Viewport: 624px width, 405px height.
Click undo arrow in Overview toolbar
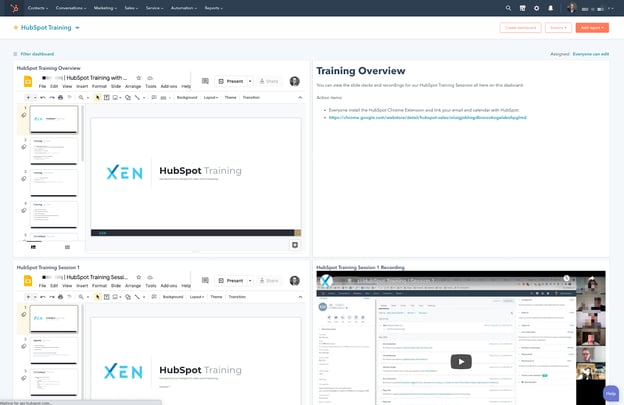(x=43, y=97)
